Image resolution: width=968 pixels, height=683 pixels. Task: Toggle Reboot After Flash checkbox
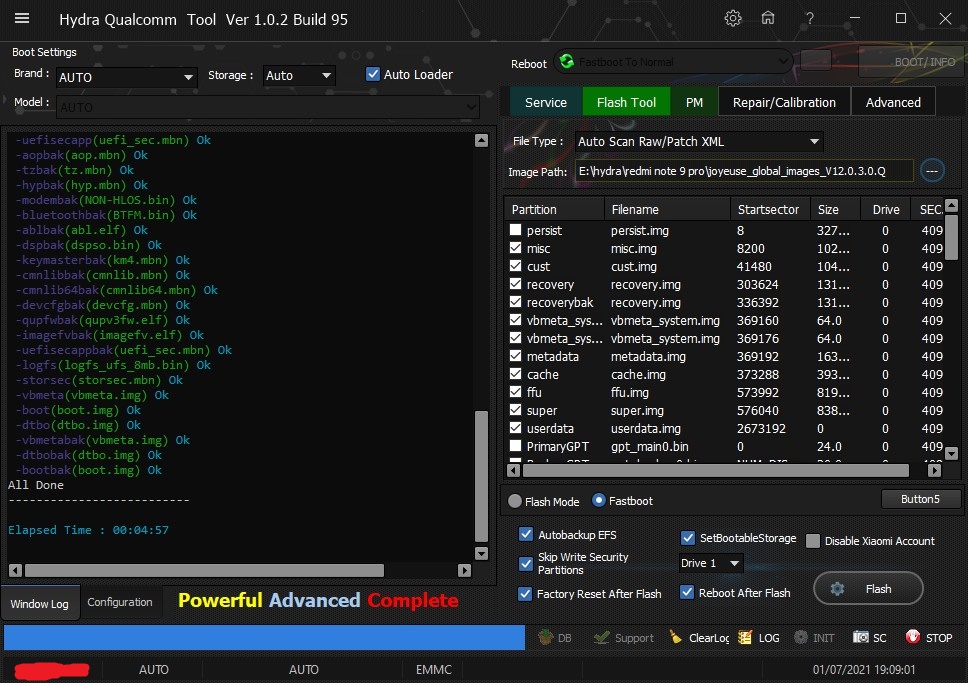click(x=686, y=592)
